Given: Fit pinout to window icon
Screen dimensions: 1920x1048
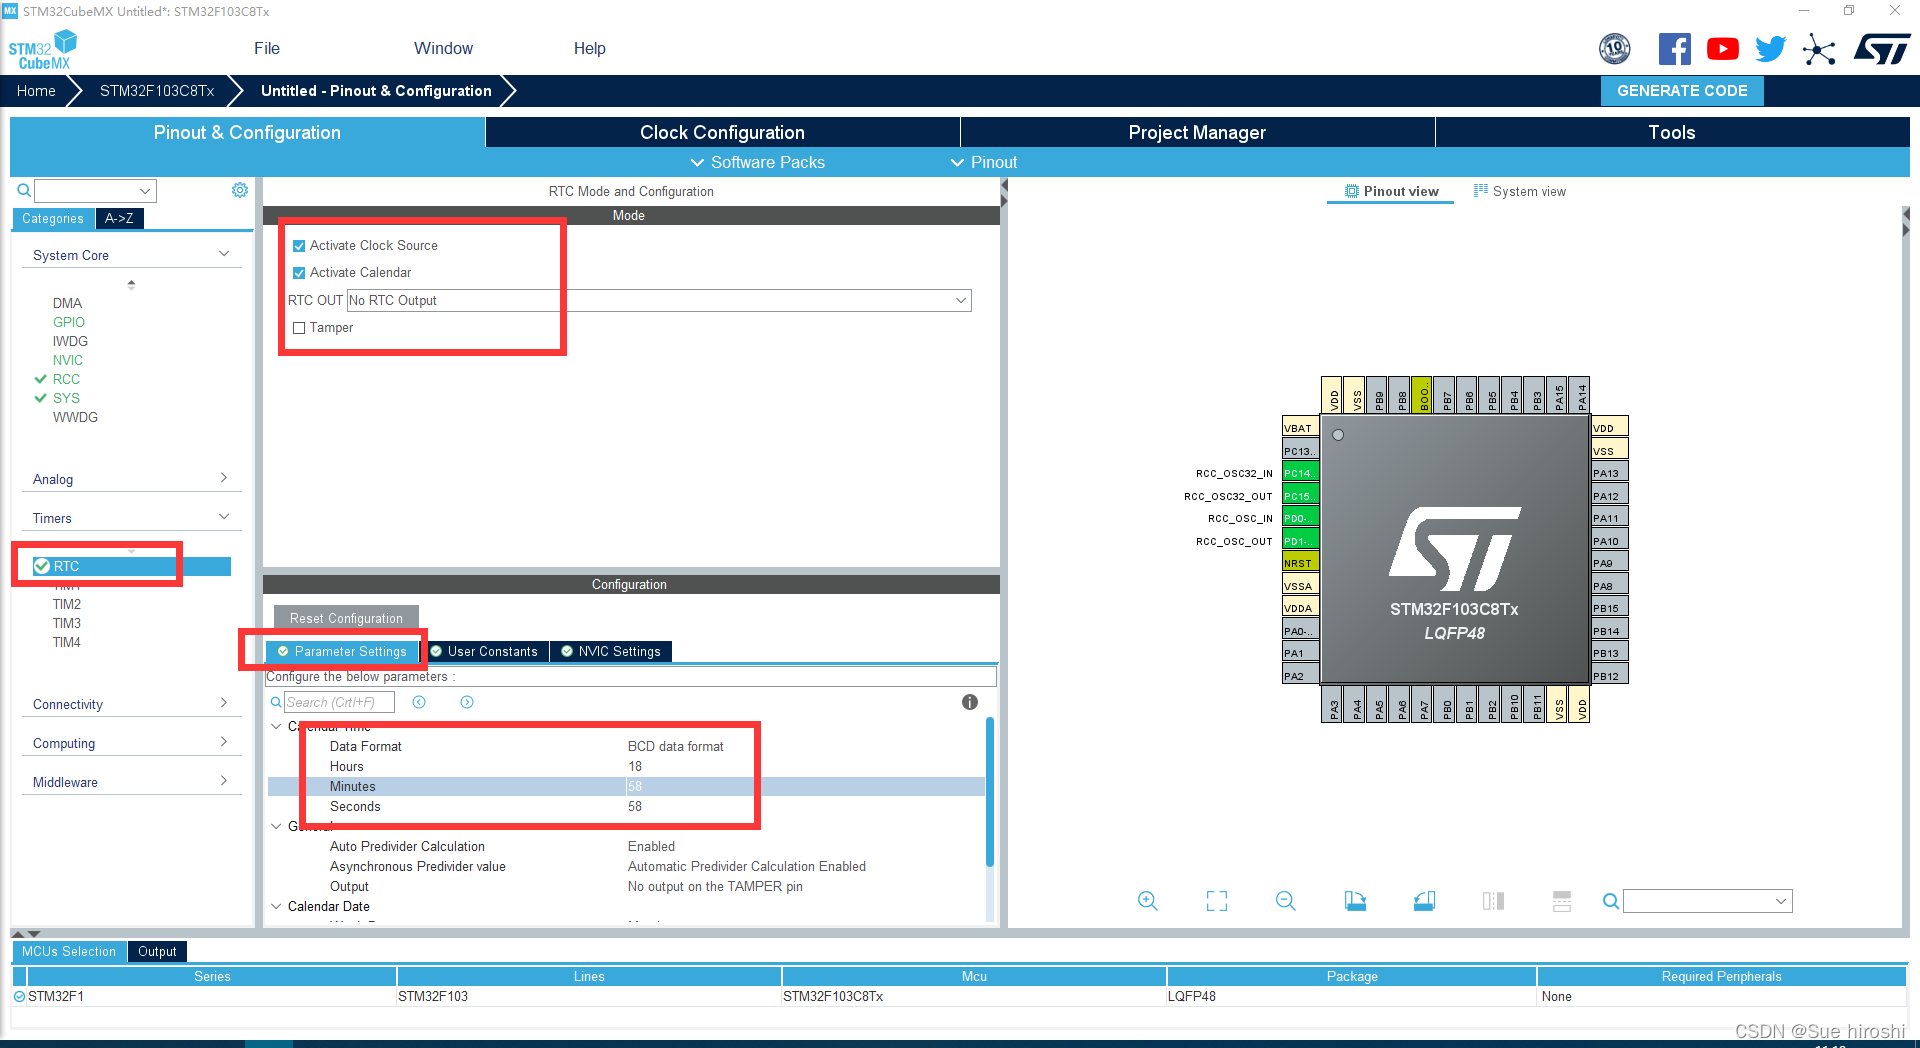Looking at the screenshot, I should click(1216, 901).
